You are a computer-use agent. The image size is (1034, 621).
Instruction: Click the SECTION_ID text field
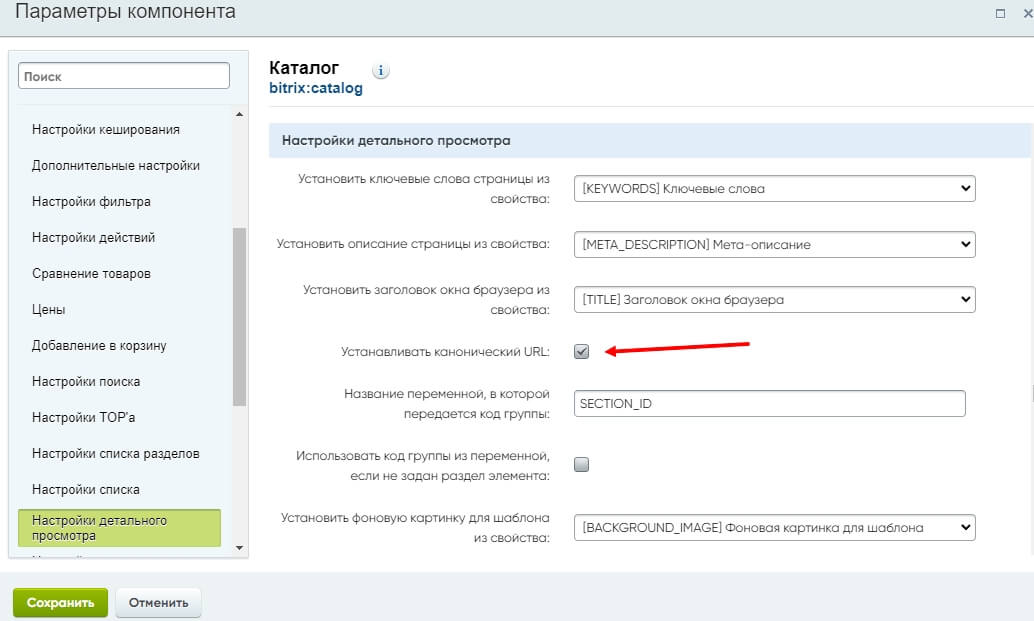770,403
